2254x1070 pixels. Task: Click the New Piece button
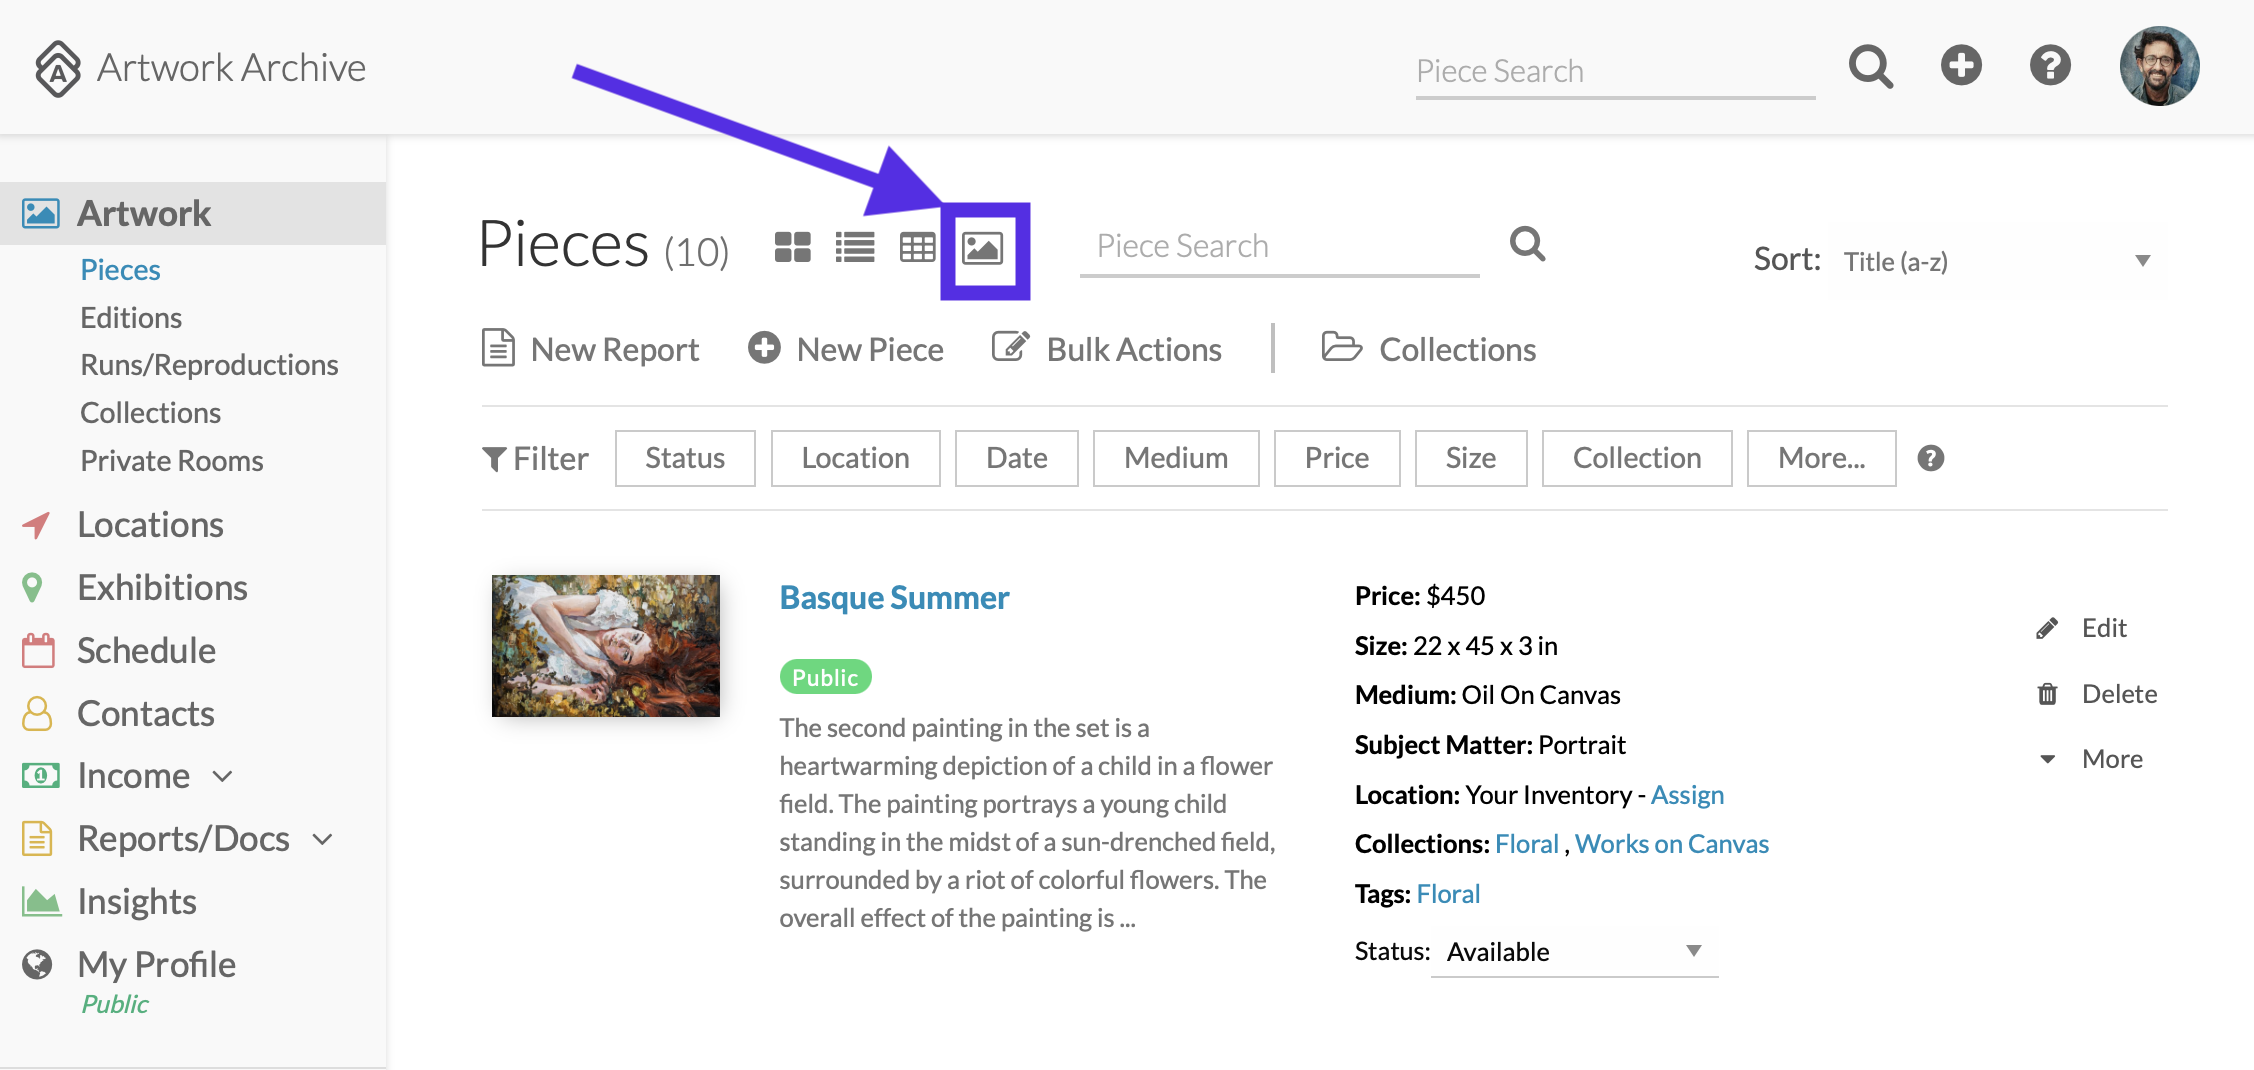(846, 349)
